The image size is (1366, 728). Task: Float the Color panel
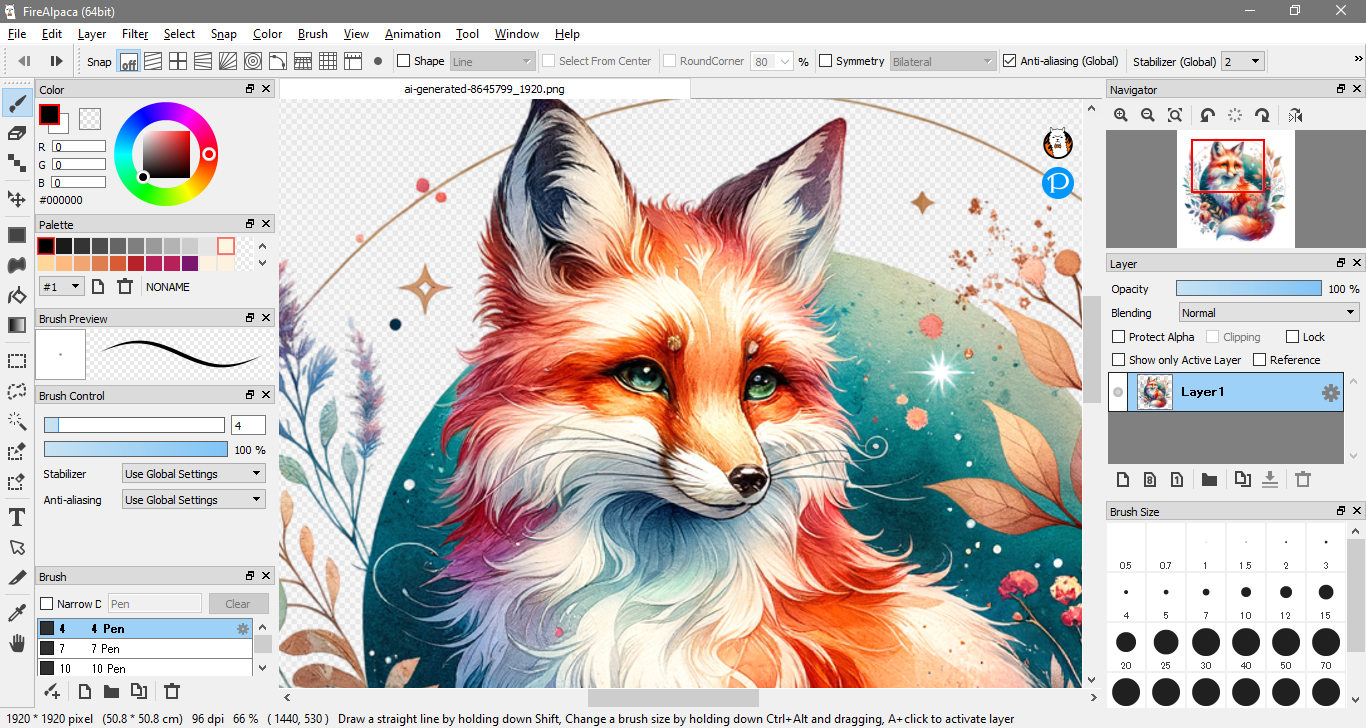(x=250, y=89)
